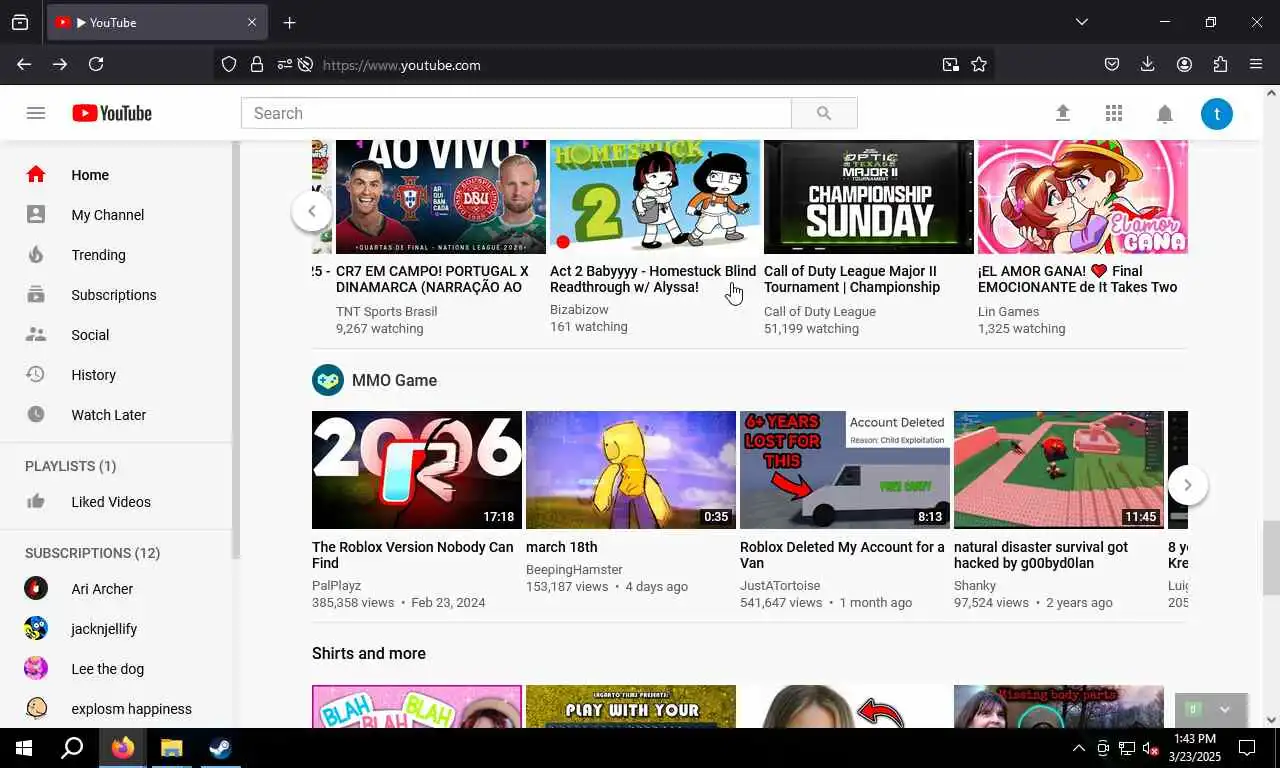Viewport: 1280px width, 768px height.
Task: Open the Homestuck live stream thumbnail
Action: tap(655, 197)
